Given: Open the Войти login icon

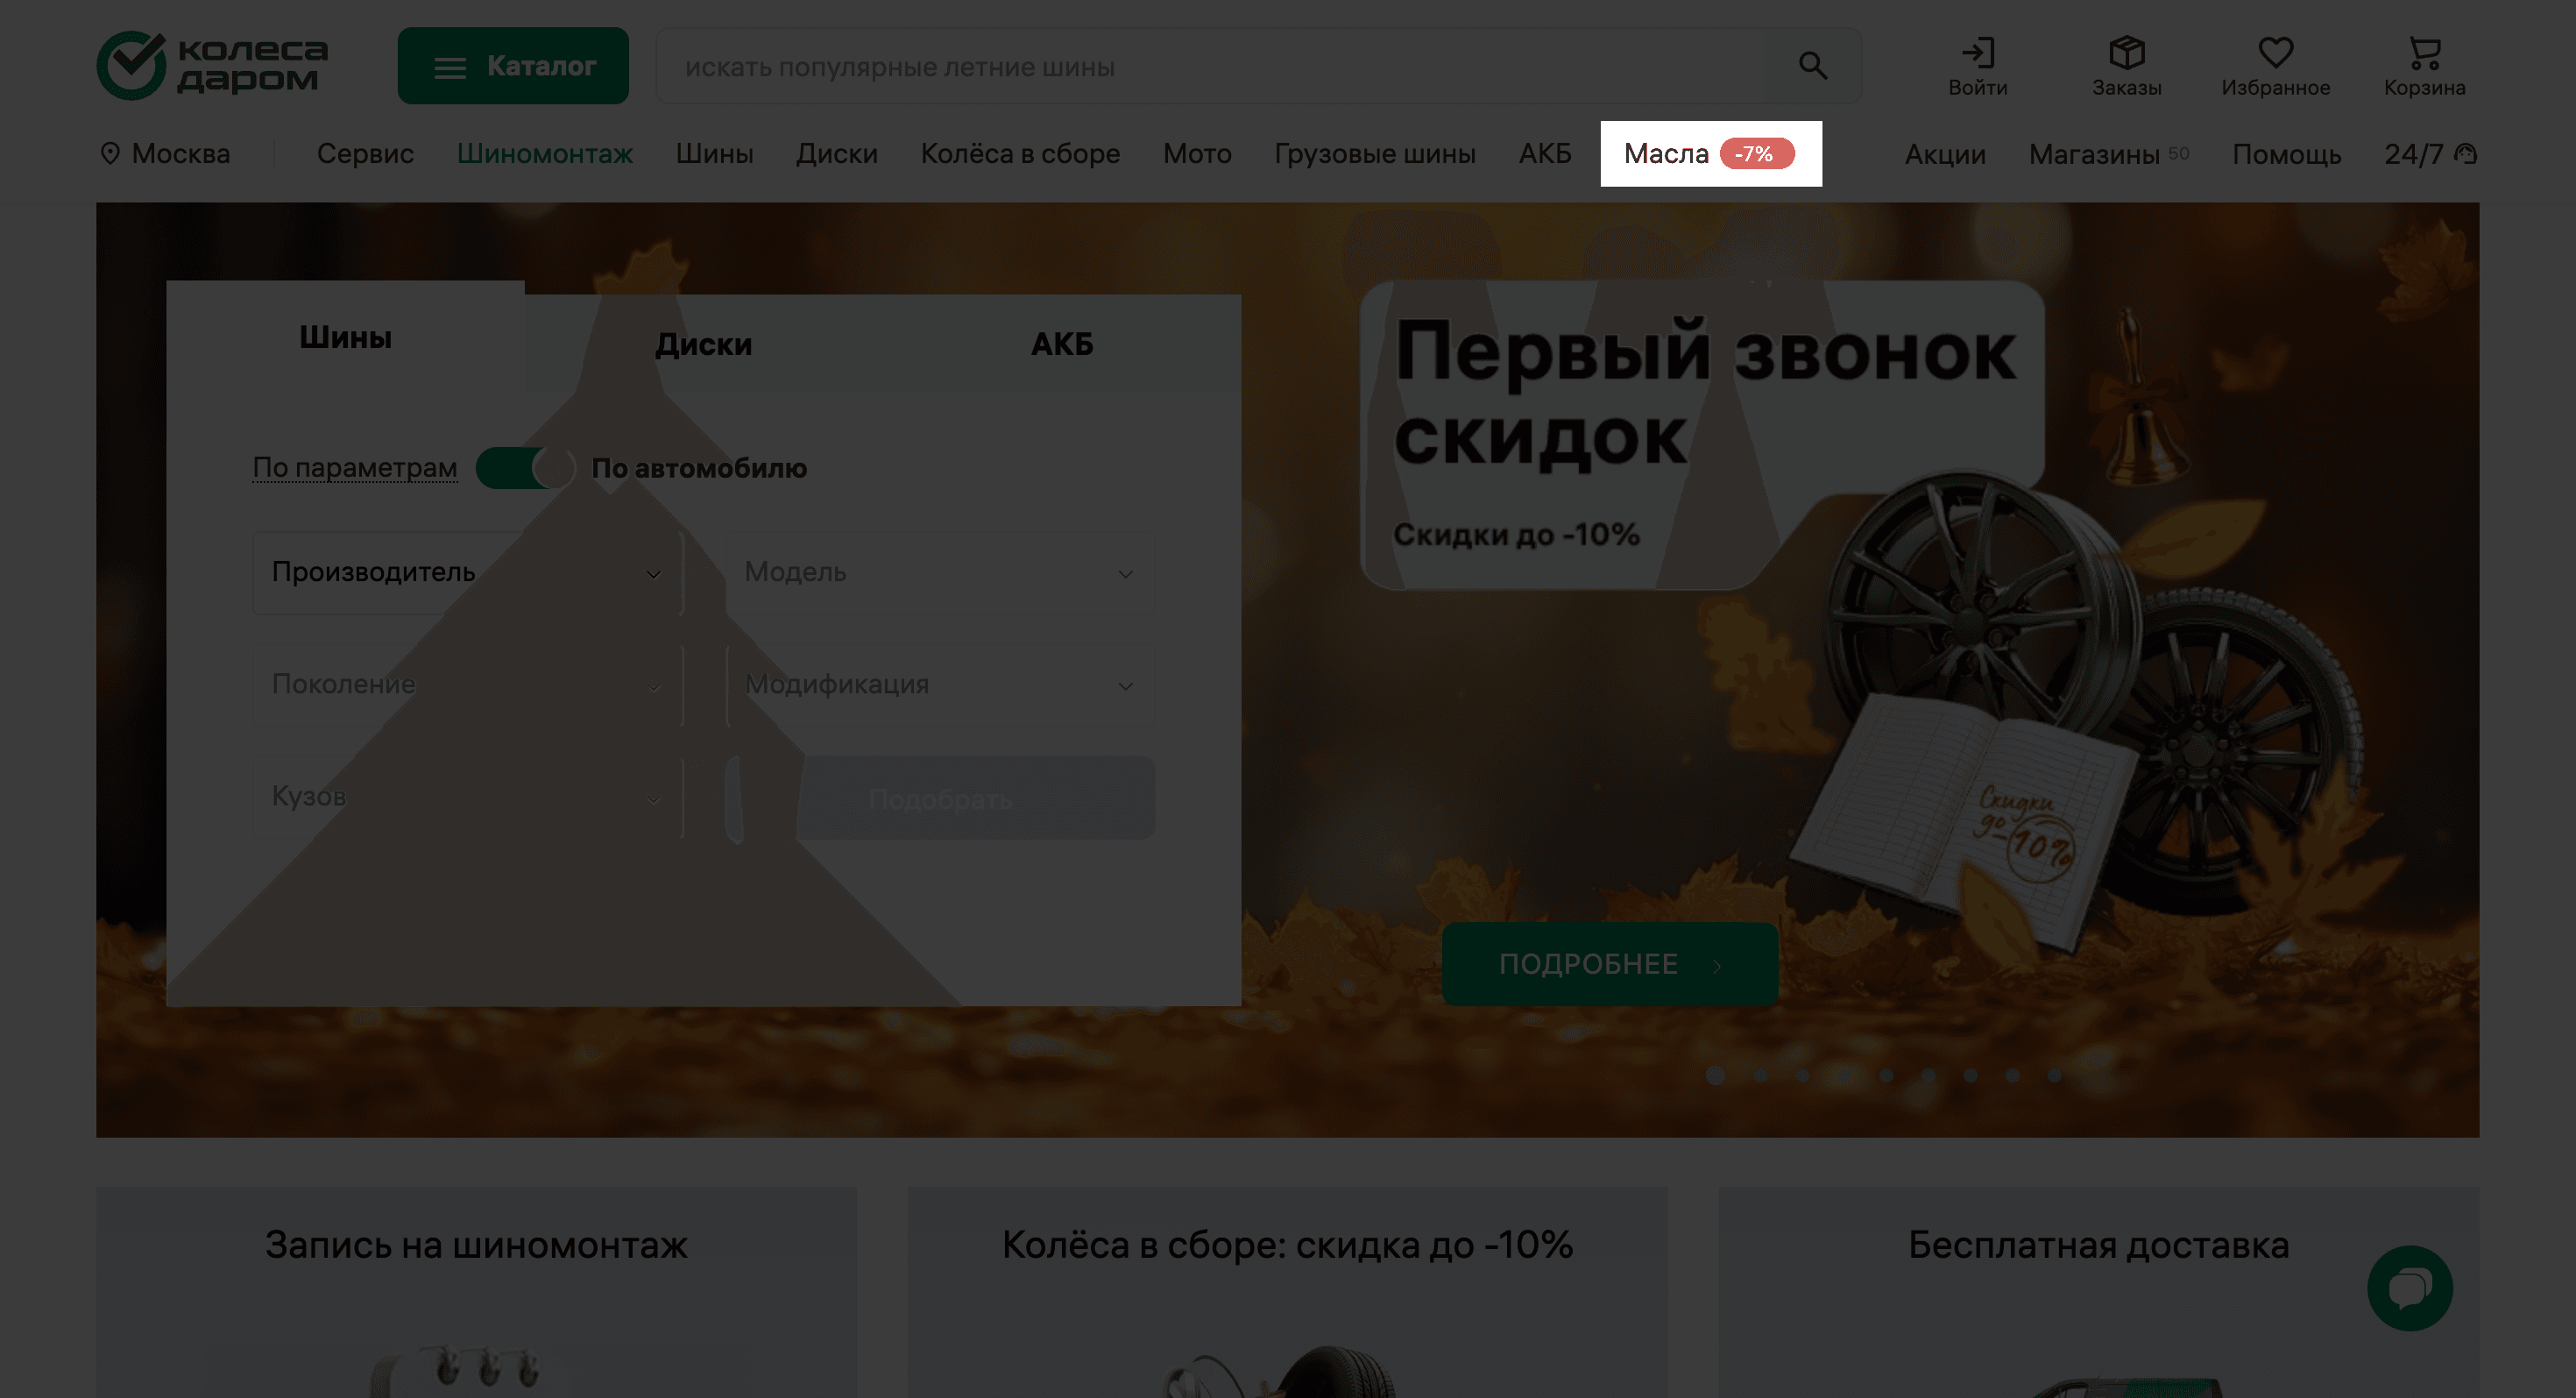Looking at the screenshot, I should tap(1977, 53).
